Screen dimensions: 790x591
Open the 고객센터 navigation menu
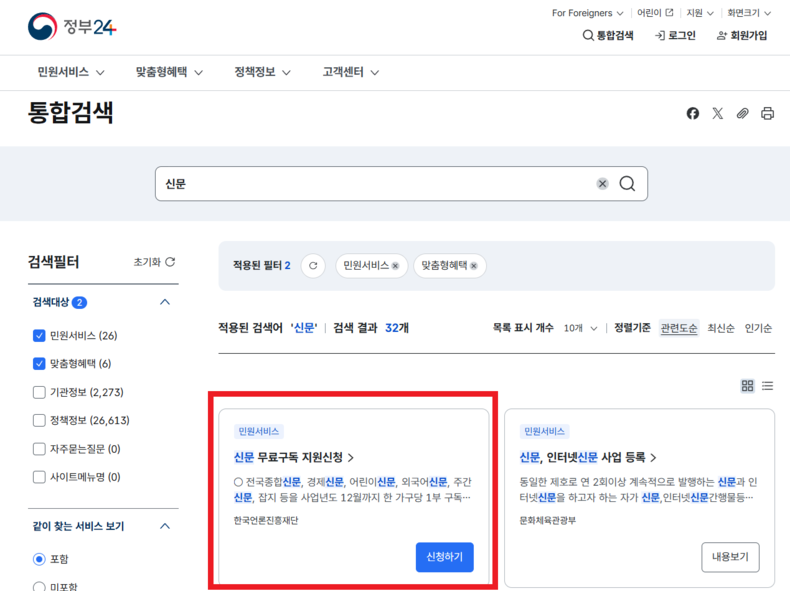[351, 73]
